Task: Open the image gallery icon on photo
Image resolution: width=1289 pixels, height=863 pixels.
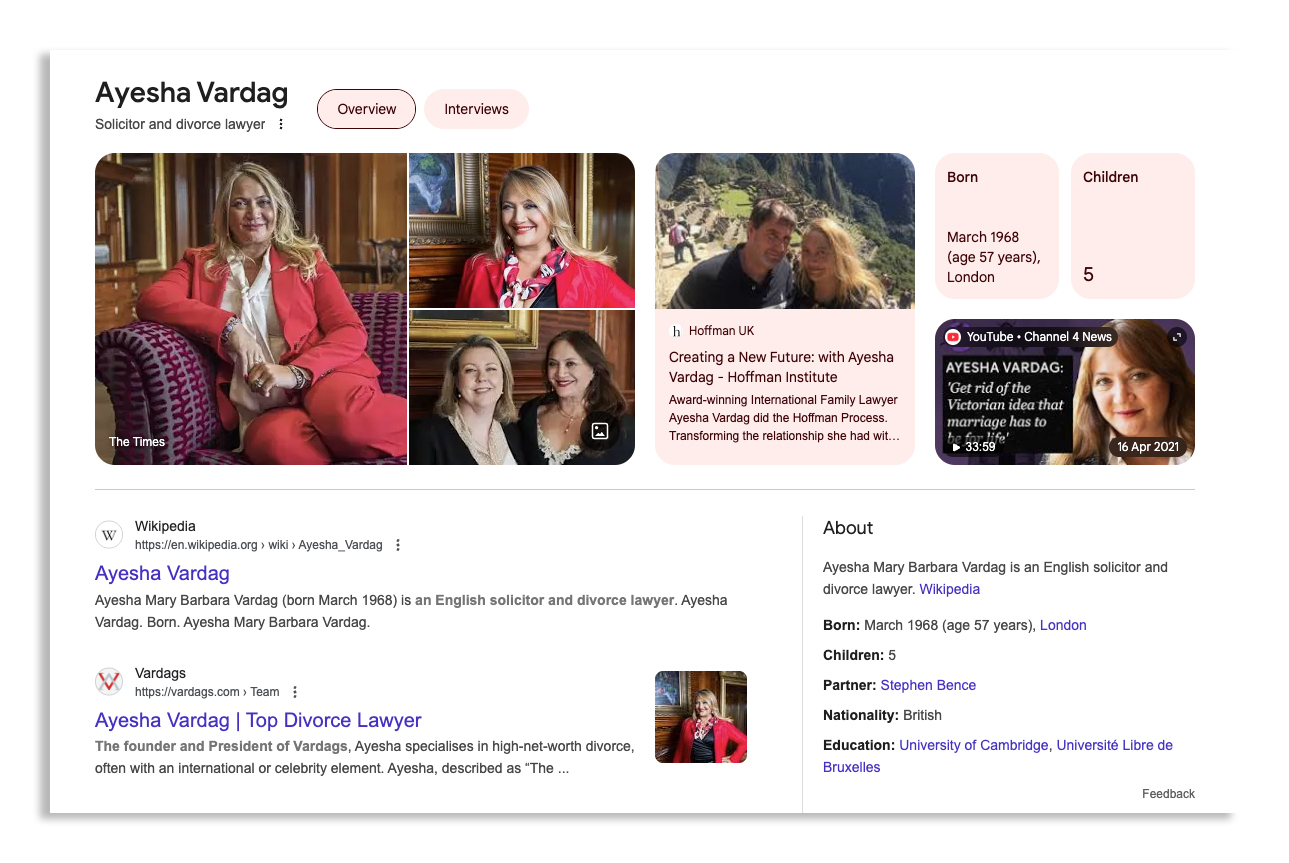Action: coord(600,431)
